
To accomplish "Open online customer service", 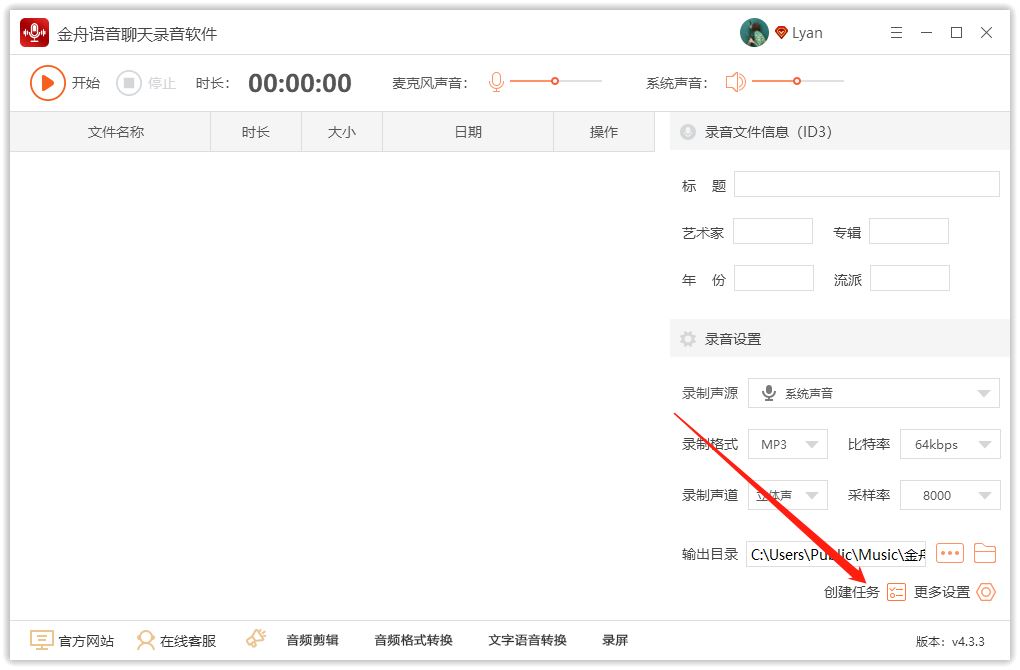I will [x=177, y=640].
